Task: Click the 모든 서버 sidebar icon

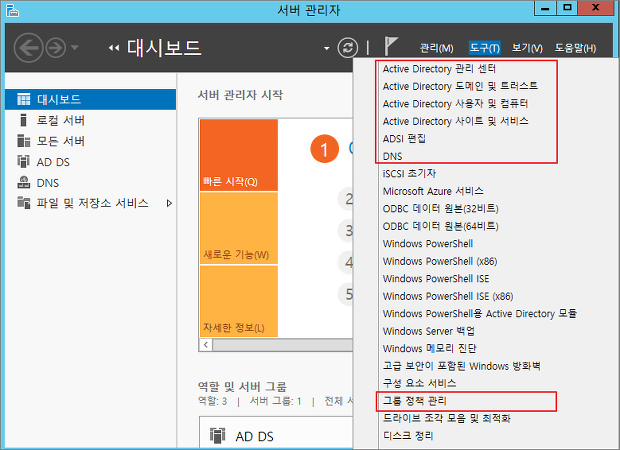Action: (x=24, y=141)
